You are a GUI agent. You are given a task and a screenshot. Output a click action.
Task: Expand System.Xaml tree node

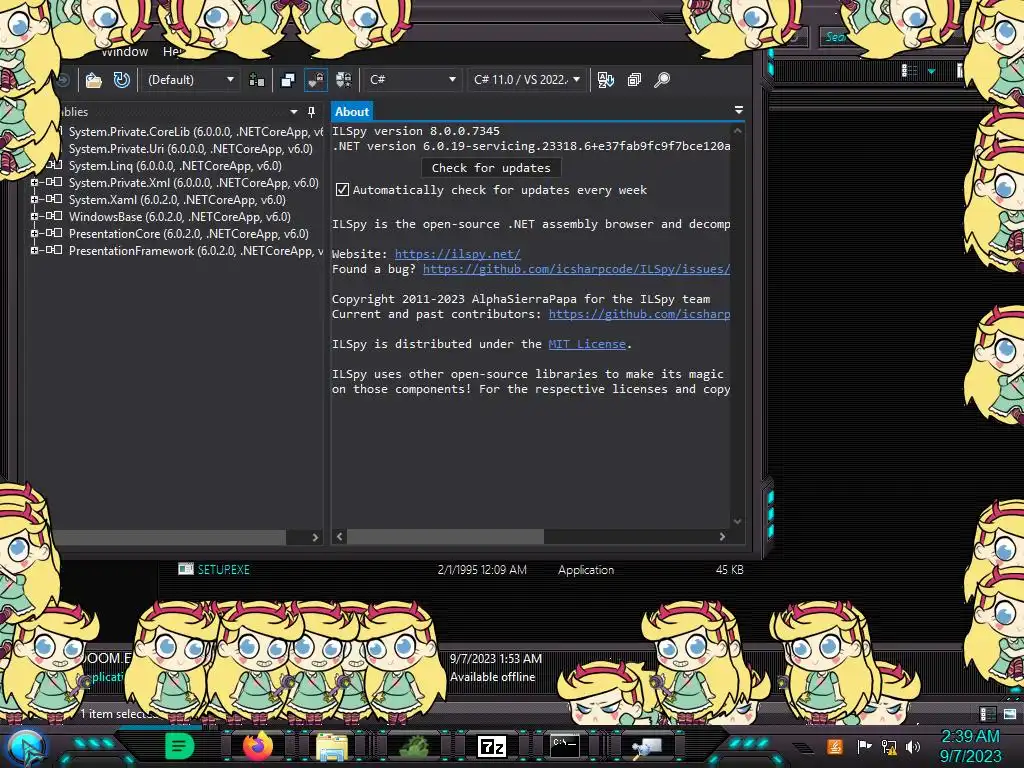pyautogui.click(x=34, y=199)
